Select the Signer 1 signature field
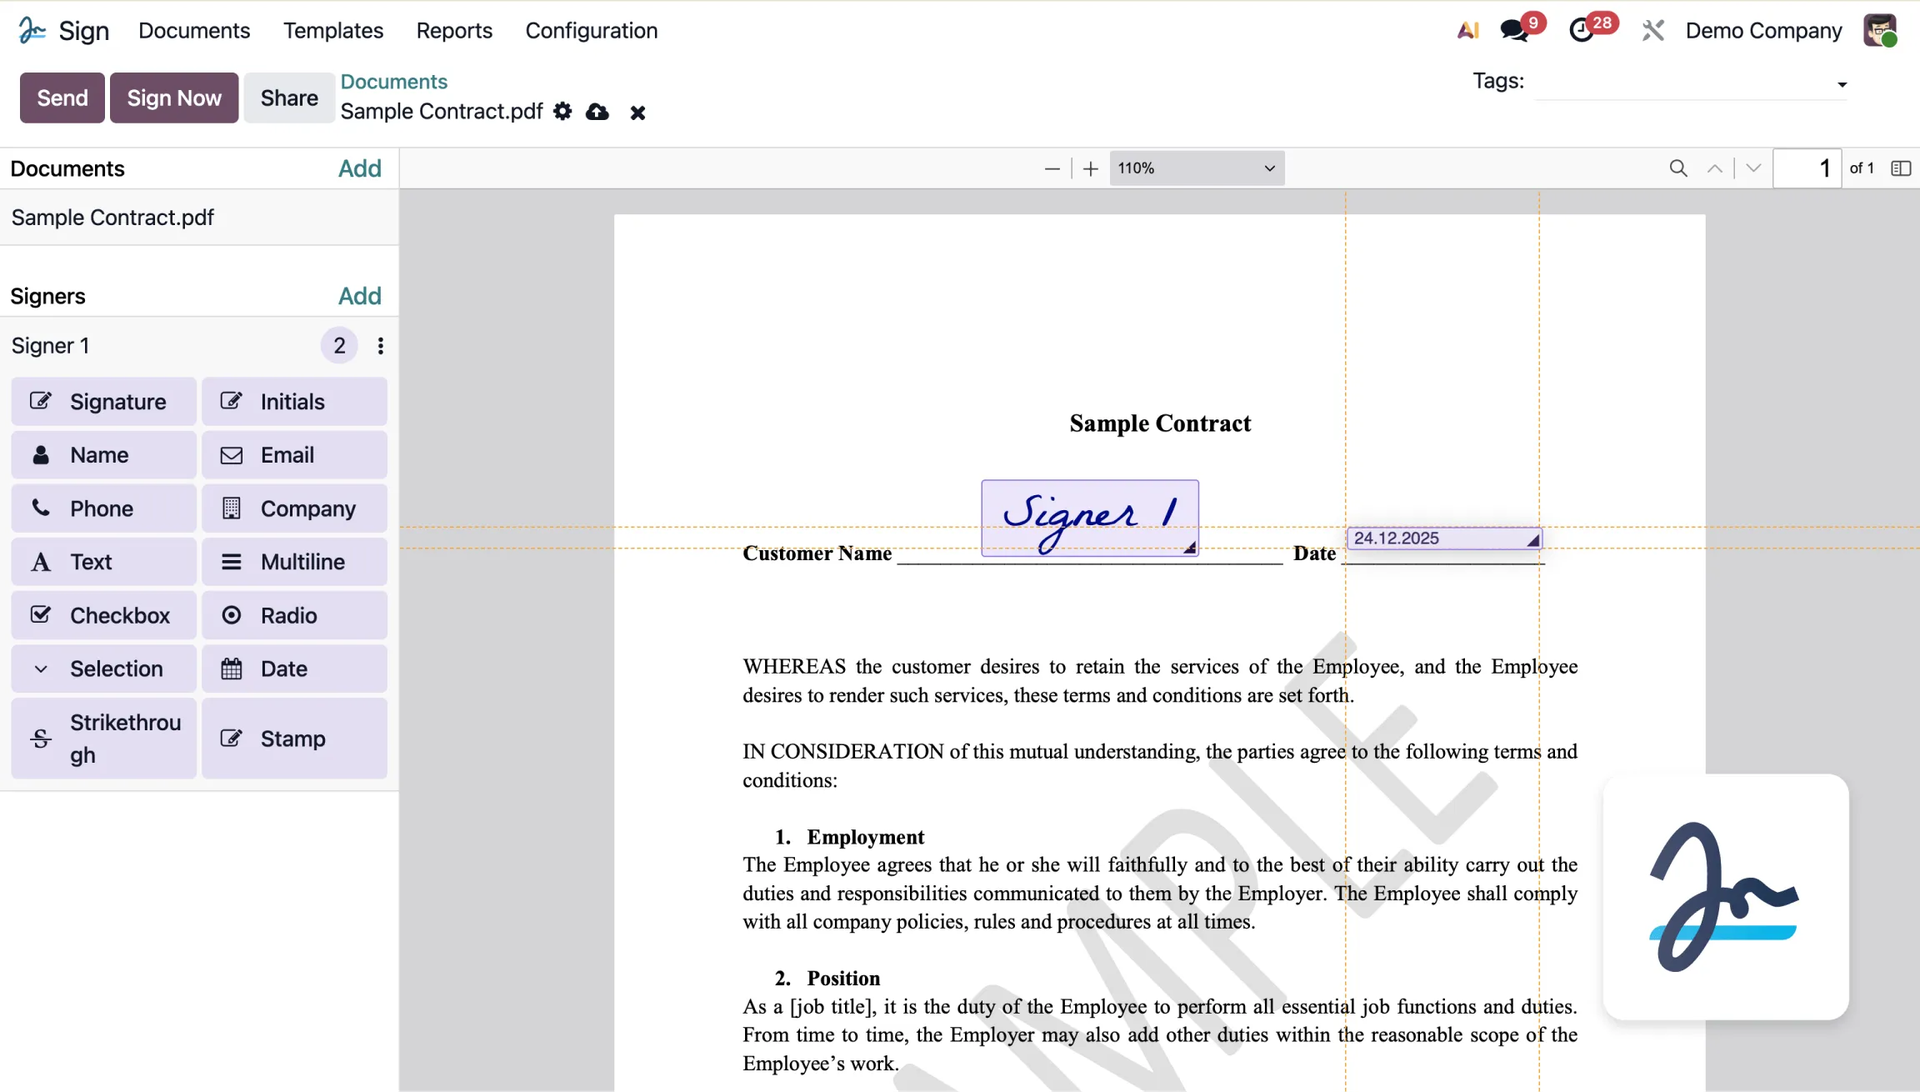The image size is (1920, 1092). pyautogui.click(x=1090, y=518)
